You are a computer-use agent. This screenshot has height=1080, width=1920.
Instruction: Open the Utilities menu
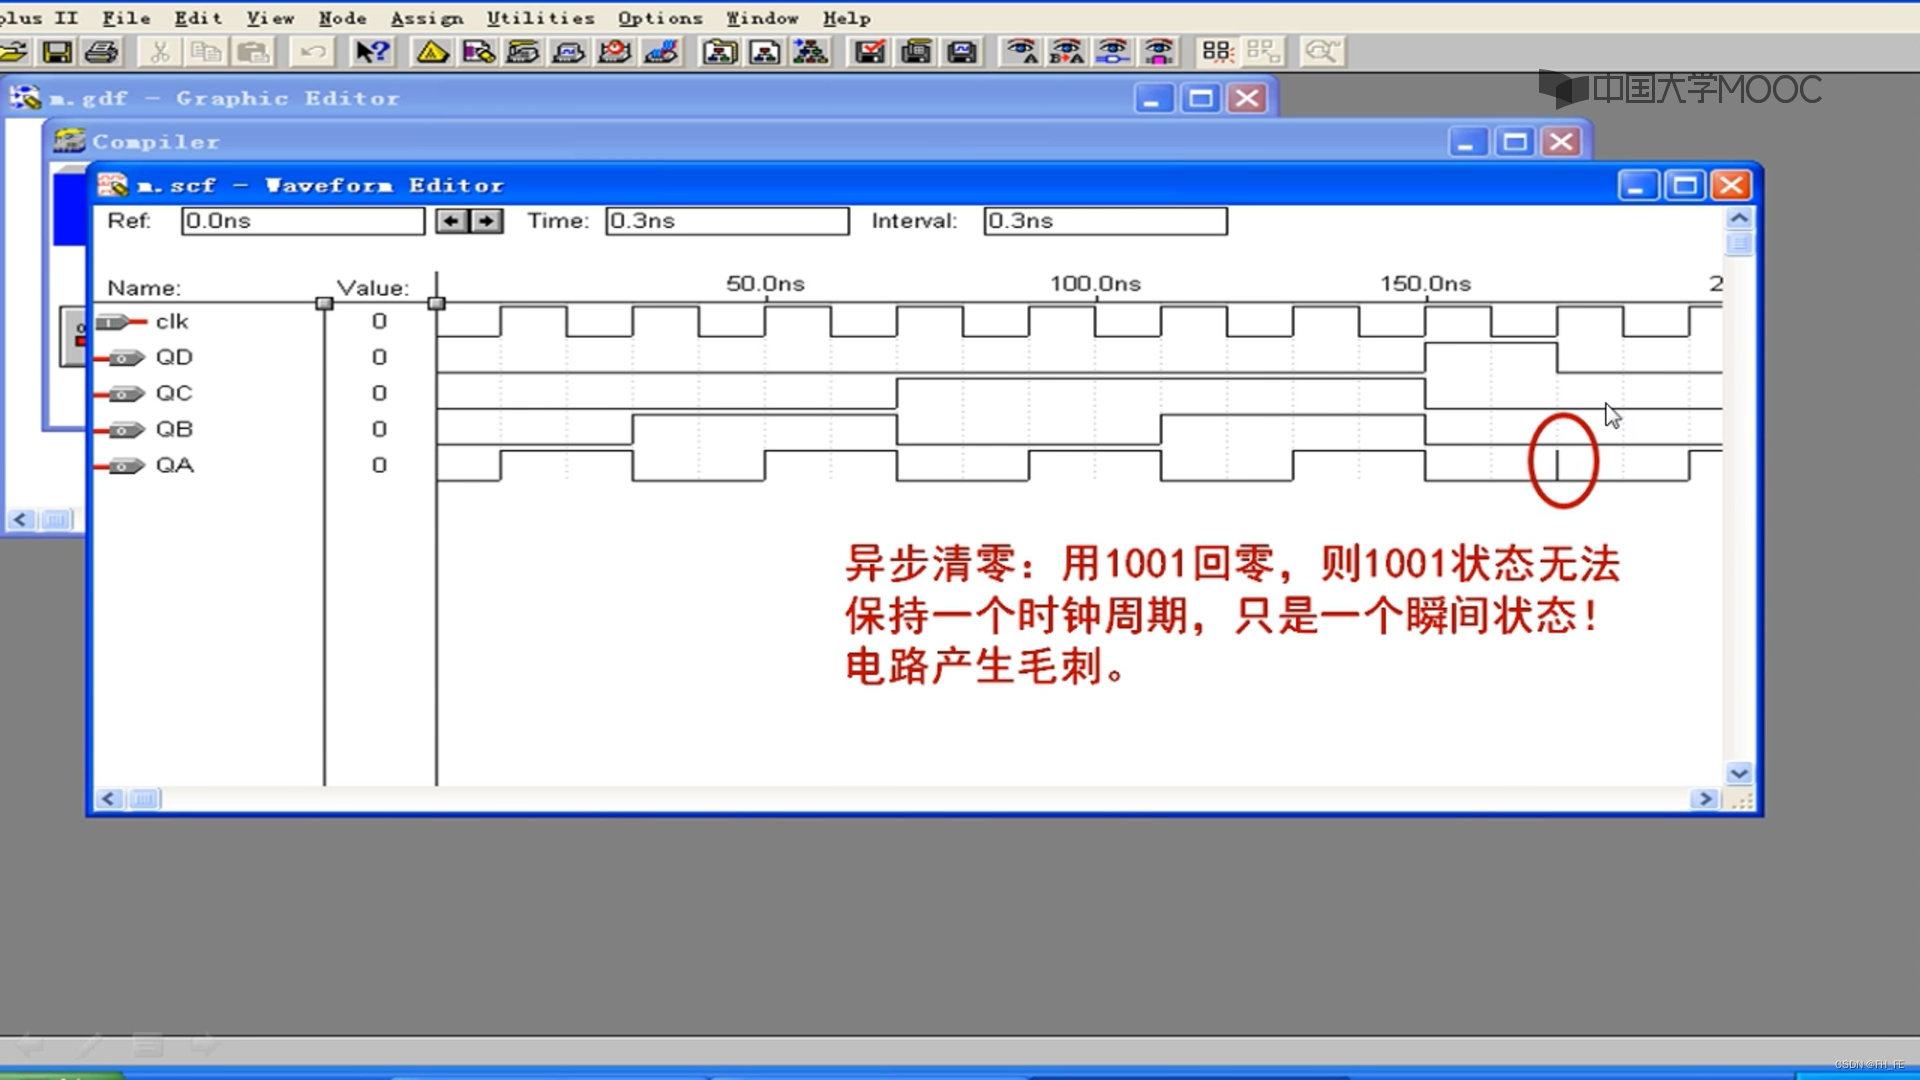(x=541, y=18)
